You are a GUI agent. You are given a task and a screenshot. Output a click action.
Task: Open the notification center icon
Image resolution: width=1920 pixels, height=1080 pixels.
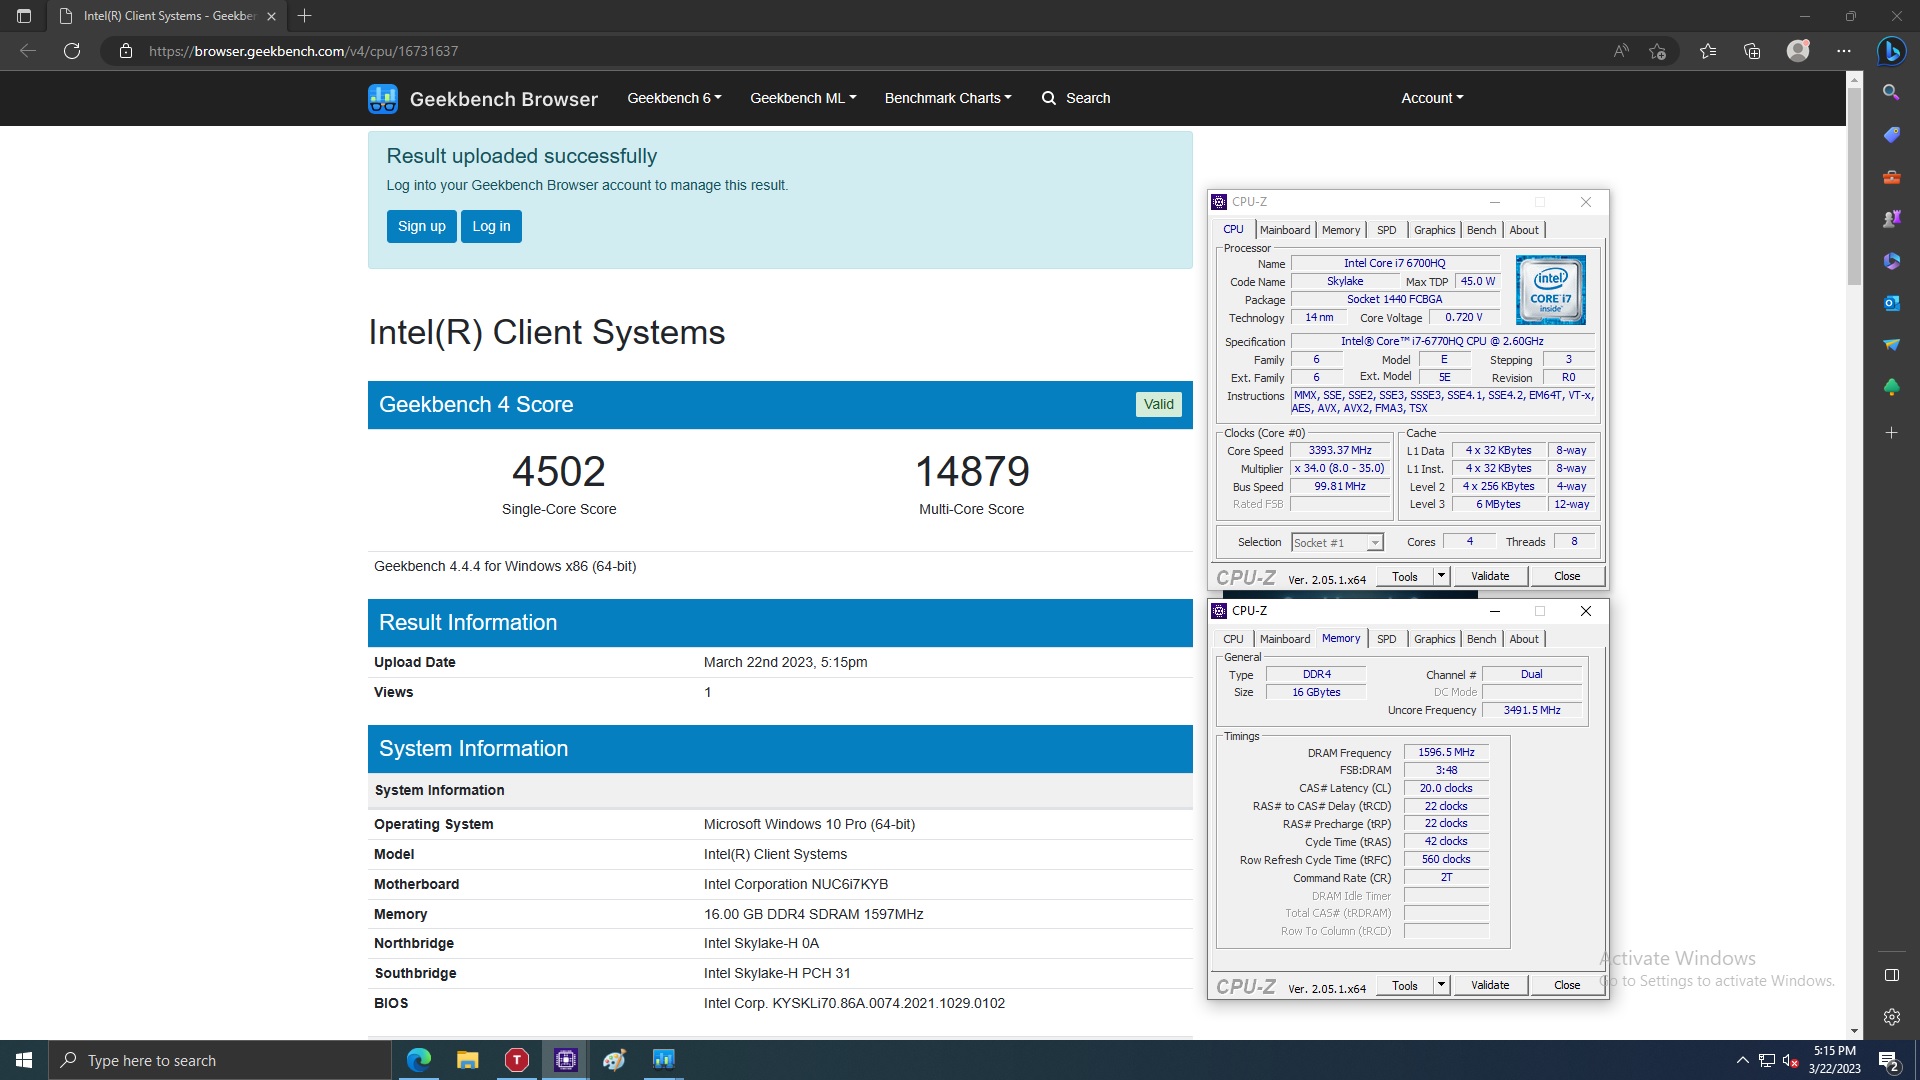tap(1889, 1060)
